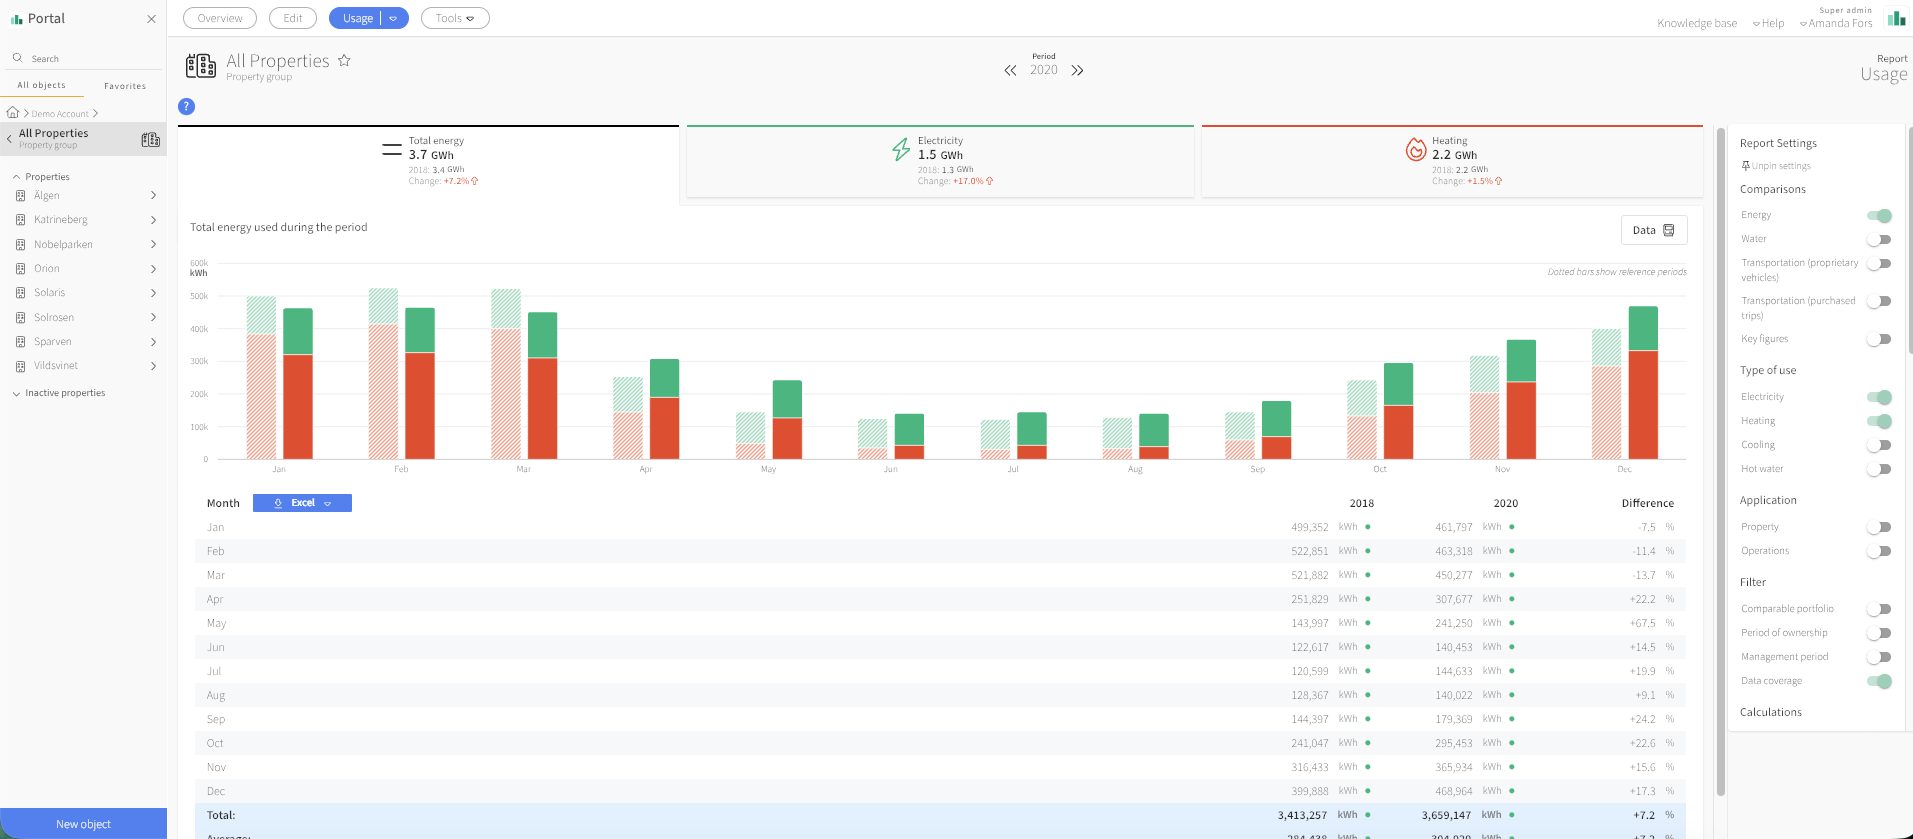Open the Favorites tab in sidebar
The width and height of the screenshot is (1913, 839).
point(125,86)
